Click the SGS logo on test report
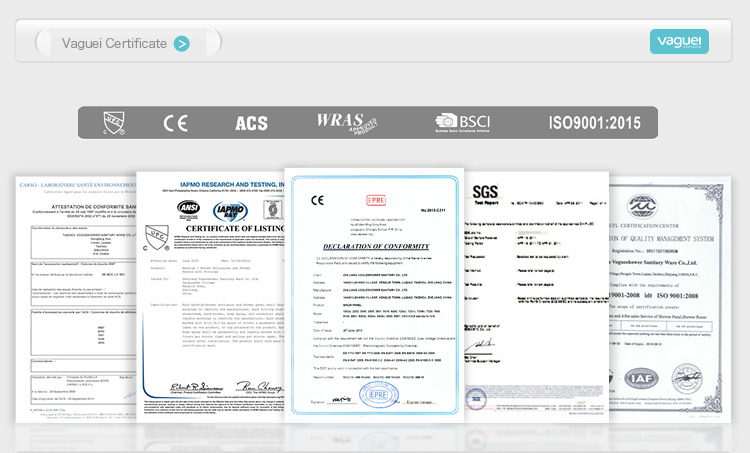 (x=485, y=192)
